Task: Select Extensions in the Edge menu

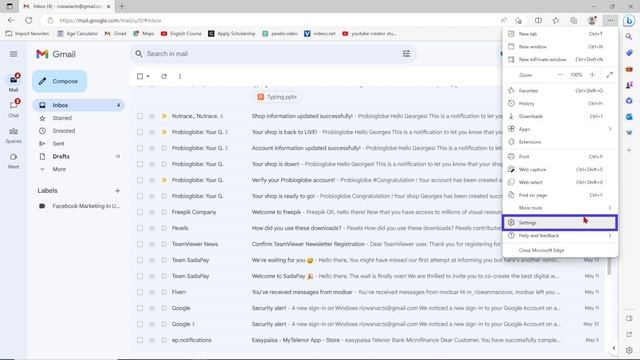Action: (560, 142)
